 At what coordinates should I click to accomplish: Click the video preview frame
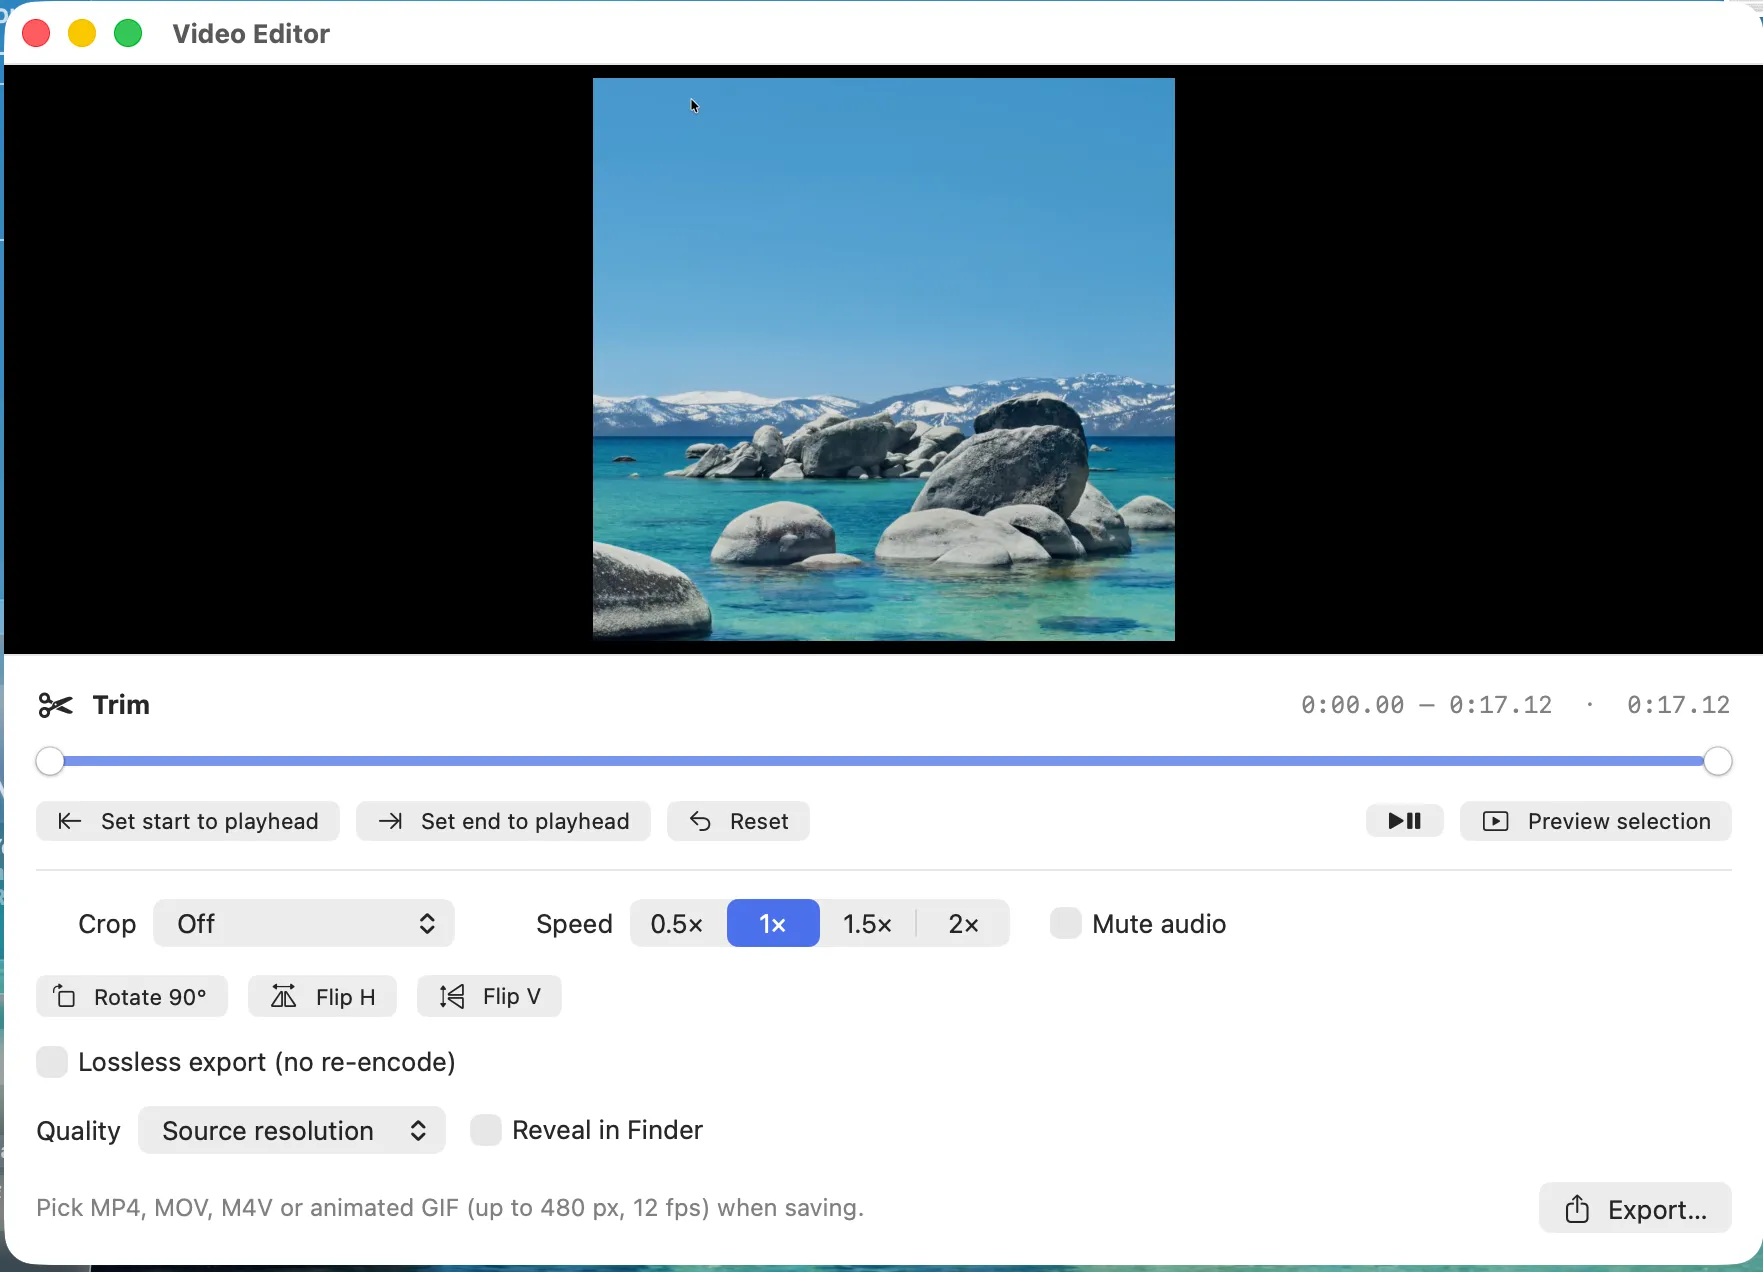click(x=884, y=359)
